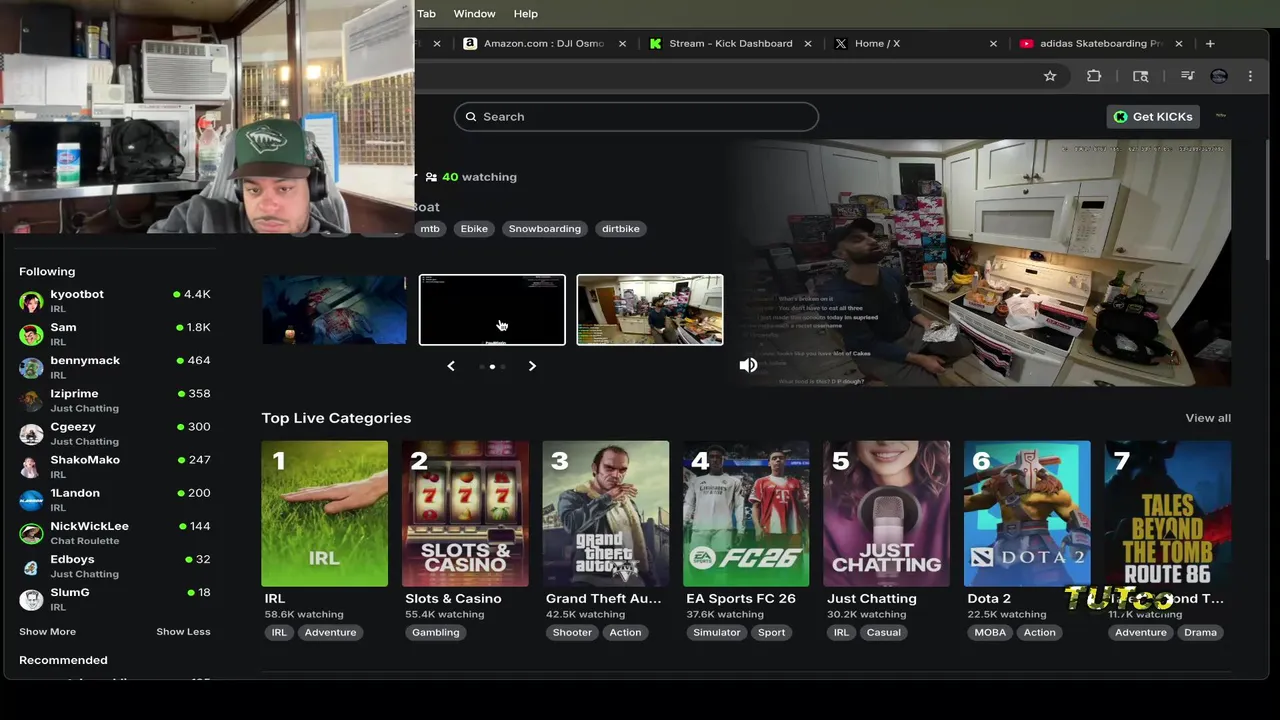Image resolution: width=1280 pixels, height=720 pixels.
Task: Click bennymack's avatar in Following
Action: 31,367
